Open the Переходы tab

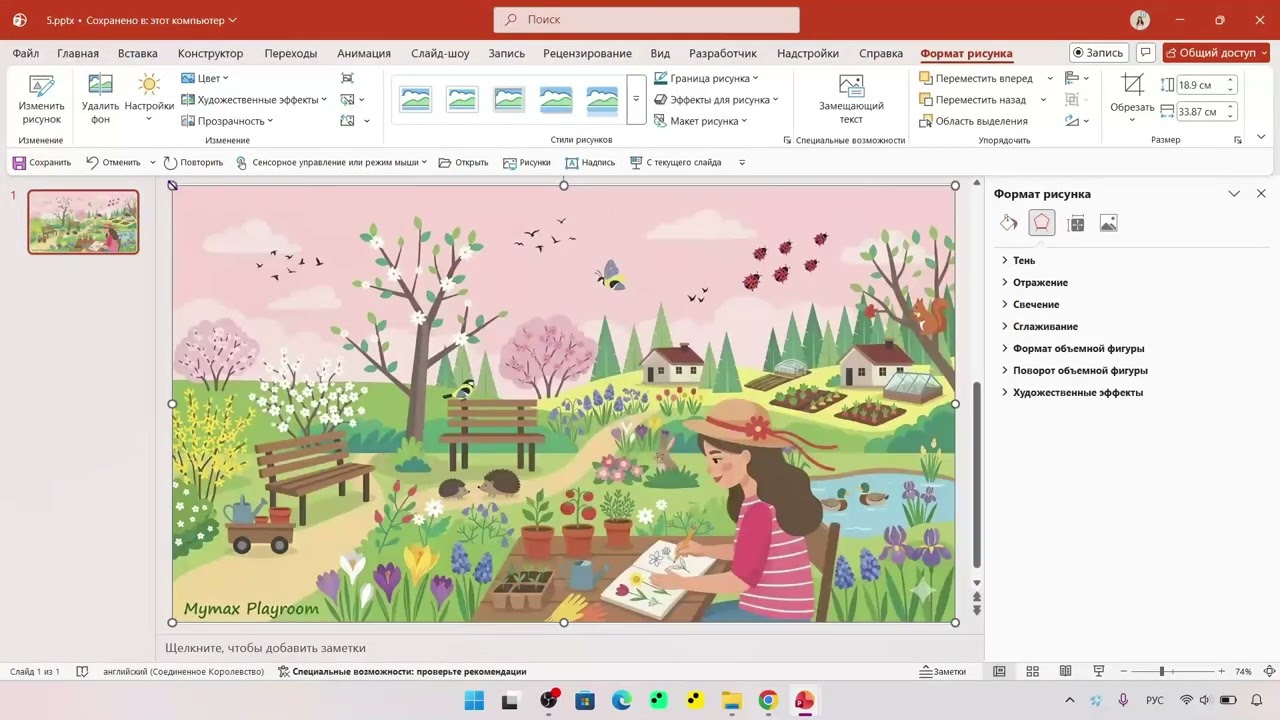(291, 53)
